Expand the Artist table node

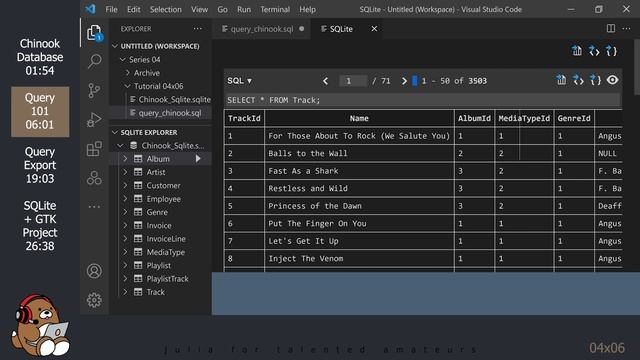click(125, 172)
